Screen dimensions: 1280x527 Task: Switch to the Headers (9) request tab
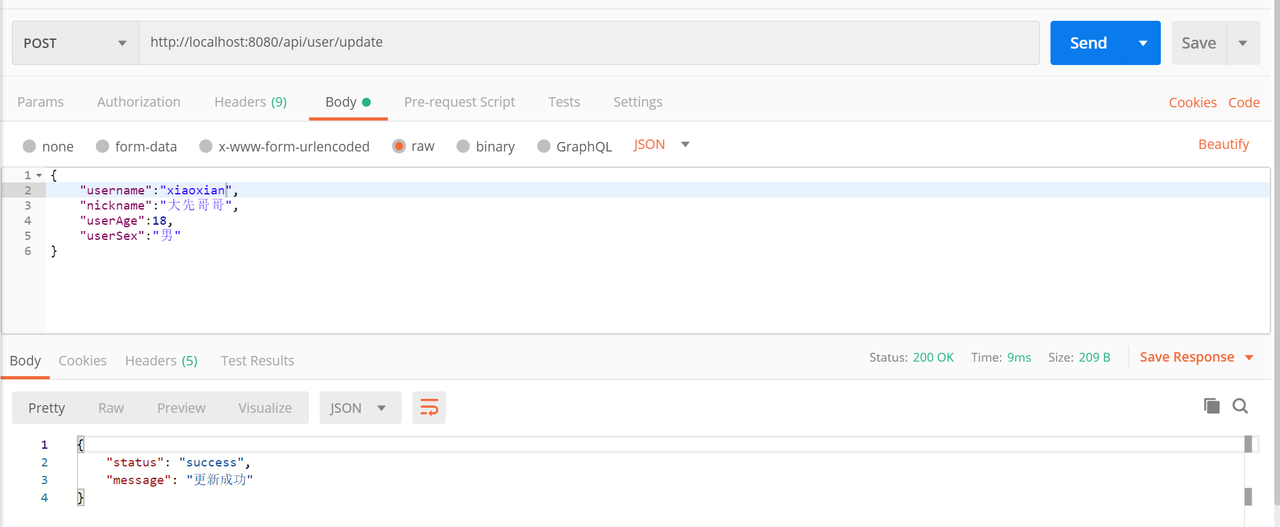point(250,102)
